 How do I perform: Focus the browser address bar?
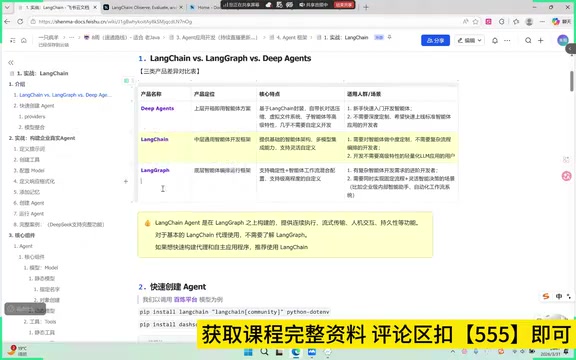[242, 22]
